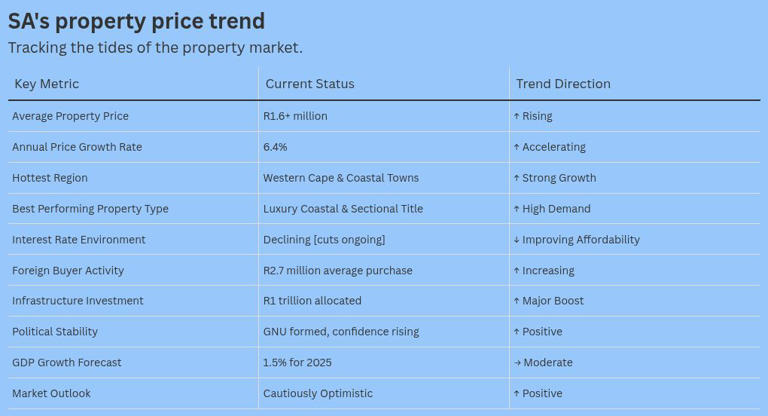Click the right arrow next to Moderate
The height and width of the screenshot is (416, 768).
click(517, 363)
